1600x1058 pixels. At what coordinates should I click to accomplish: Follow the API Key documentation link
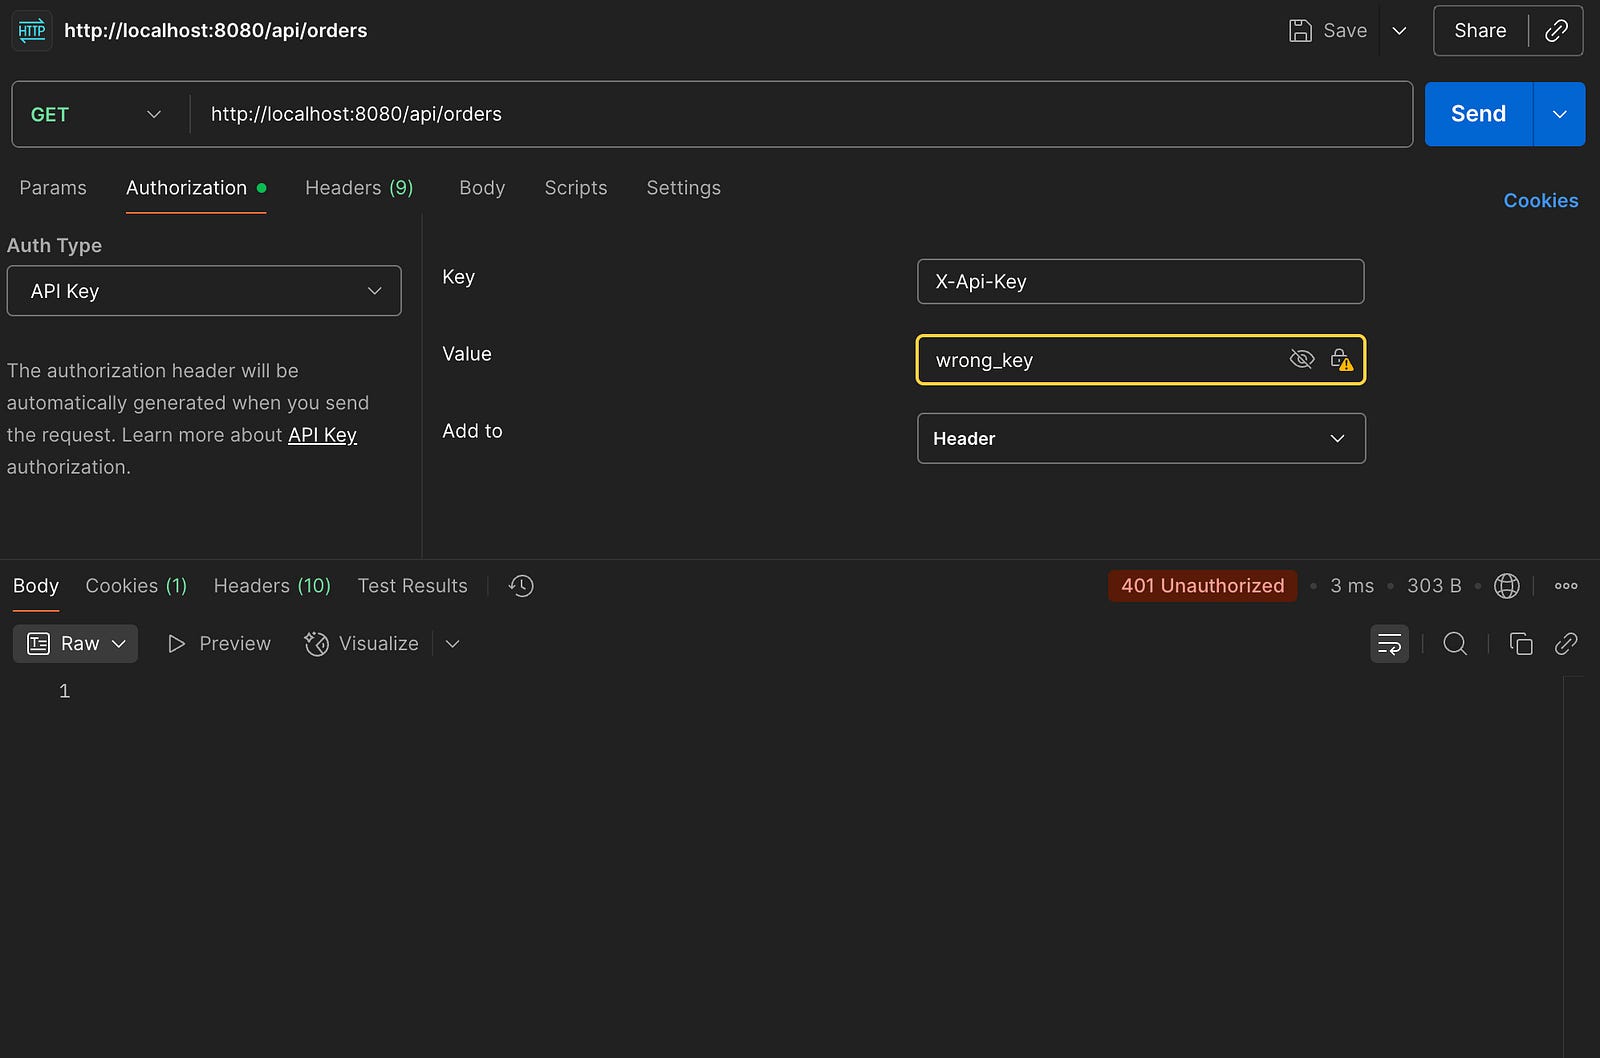coord(322,435)
